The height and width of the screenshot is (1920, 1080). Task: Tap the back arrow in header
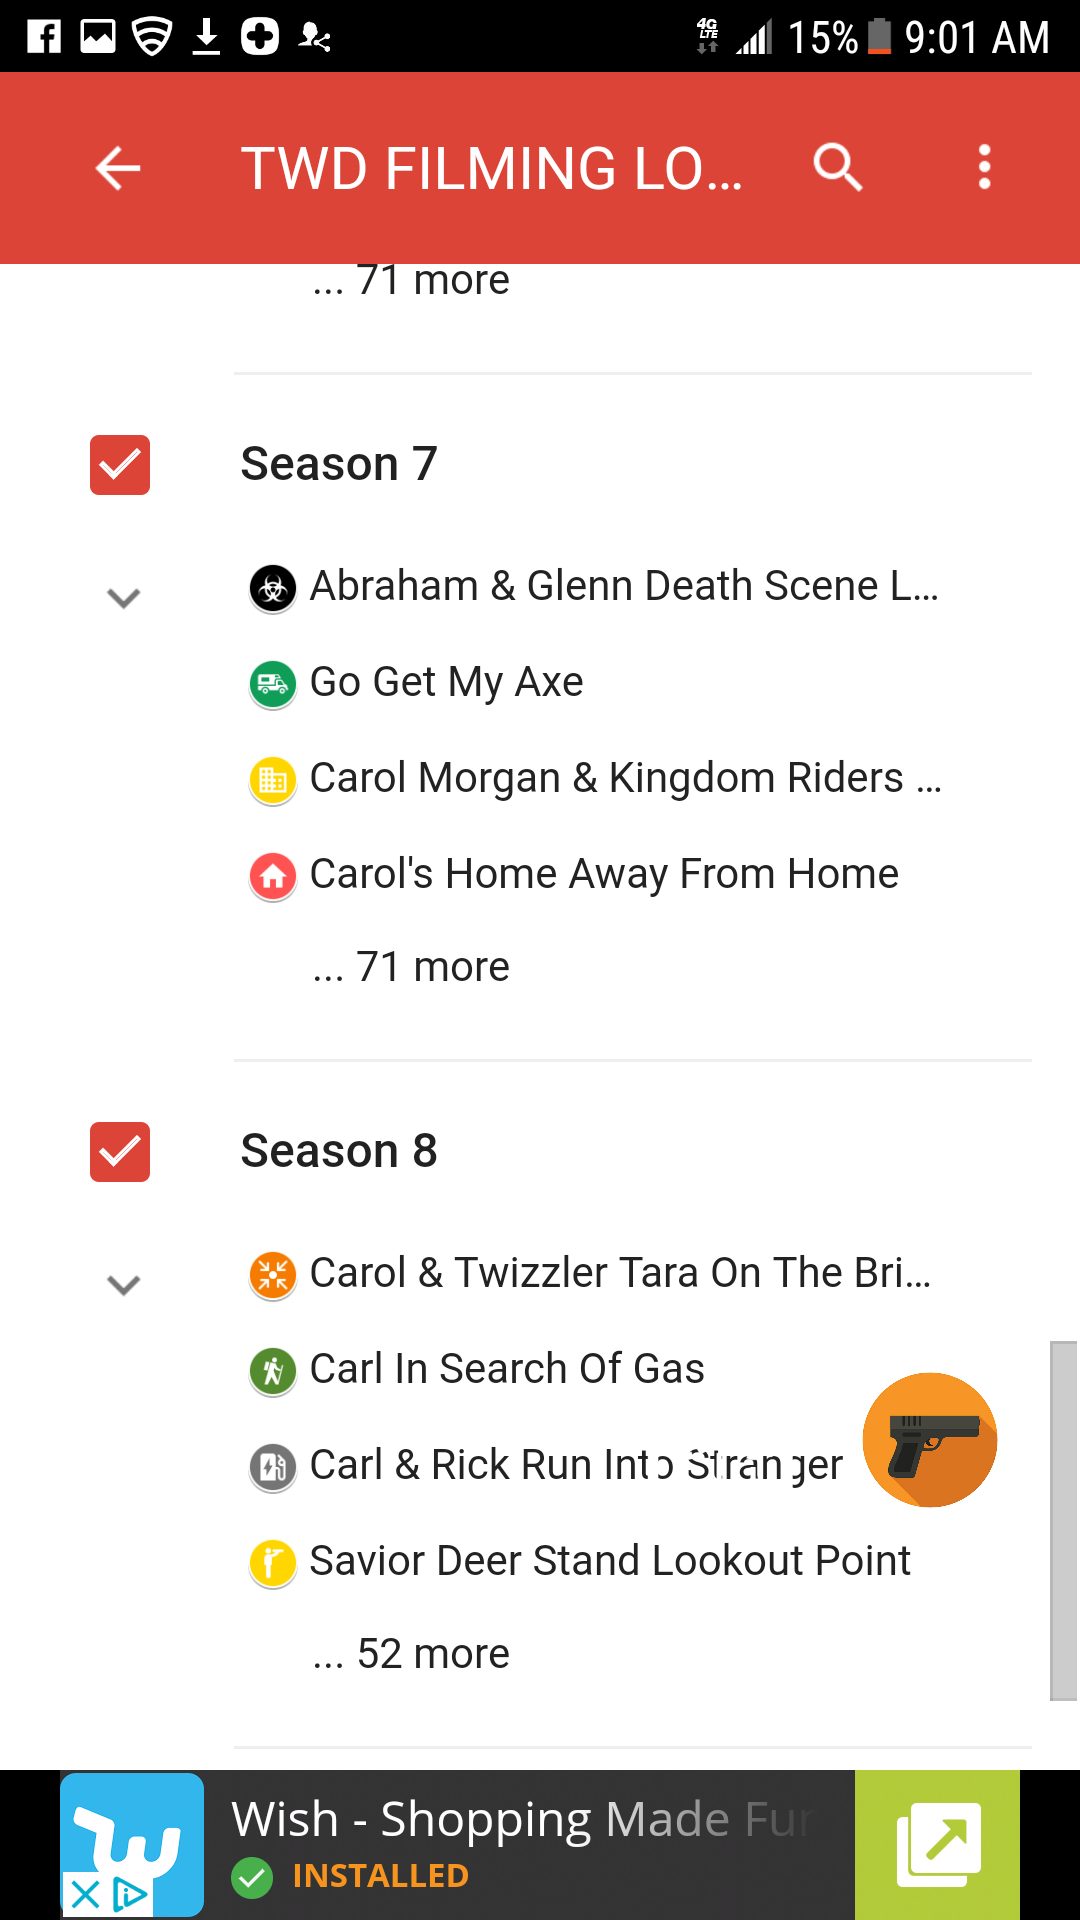click(x=118, y=168)
